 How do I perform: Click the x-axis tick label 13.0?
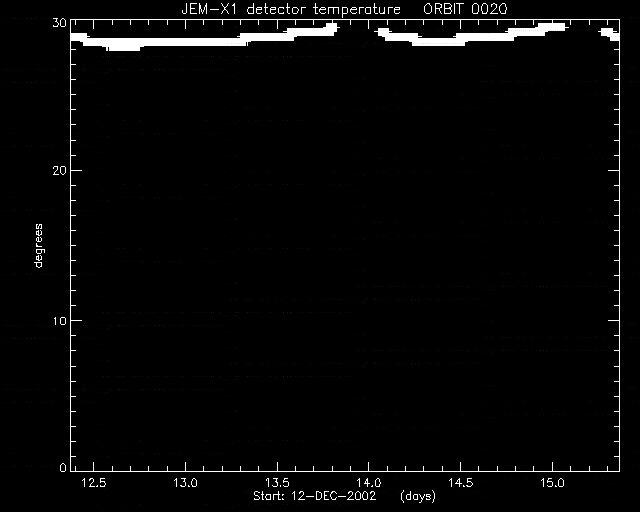click(x=185, y=483)
